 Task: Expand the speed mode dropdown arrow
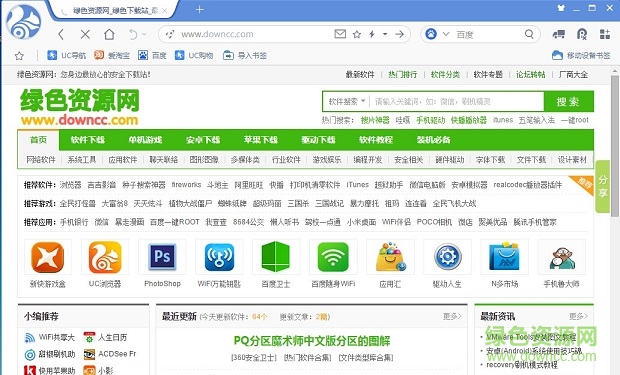[x=385, y=34]
